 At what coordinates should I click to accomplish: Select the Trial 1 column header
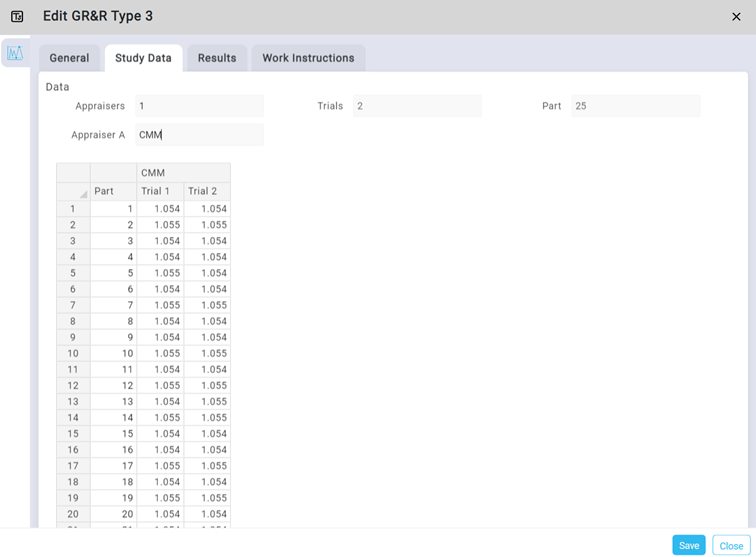[160, 191]
